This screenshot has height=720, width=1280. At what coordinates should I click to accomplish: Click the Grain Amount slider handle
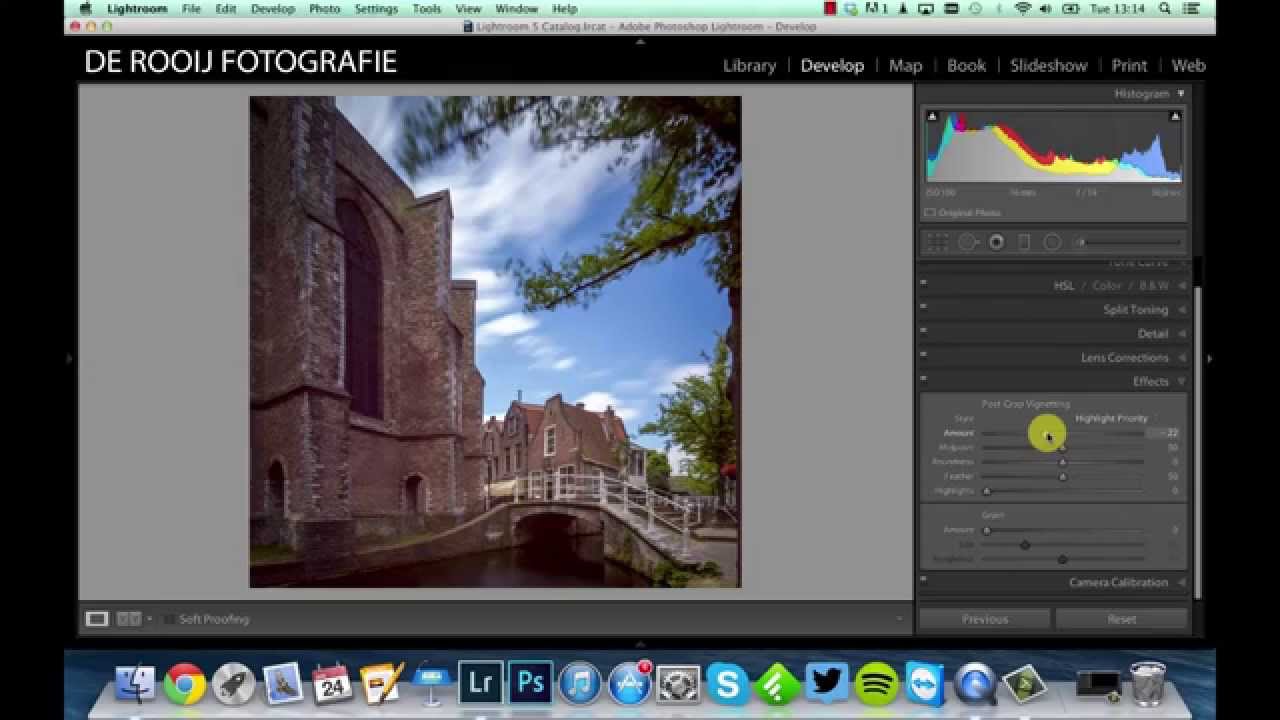tap(986, 530)
